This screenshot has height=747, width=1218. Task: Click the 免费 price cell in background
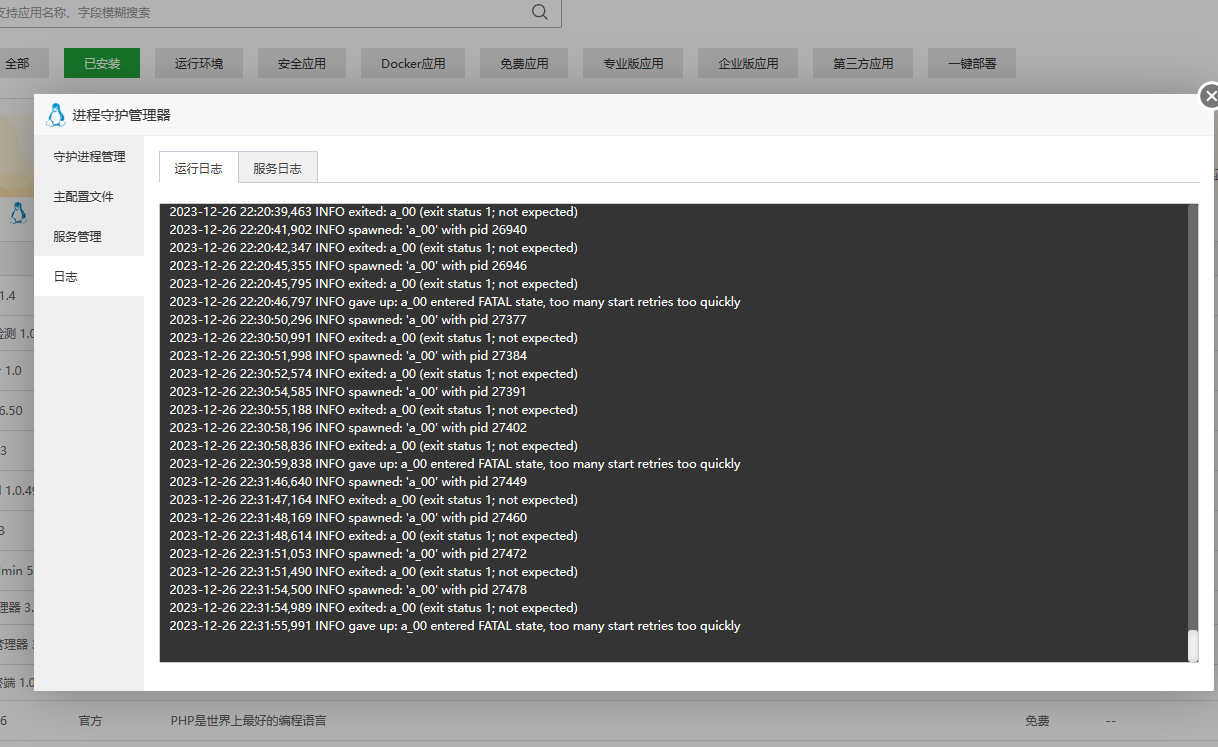point(1037,720)
